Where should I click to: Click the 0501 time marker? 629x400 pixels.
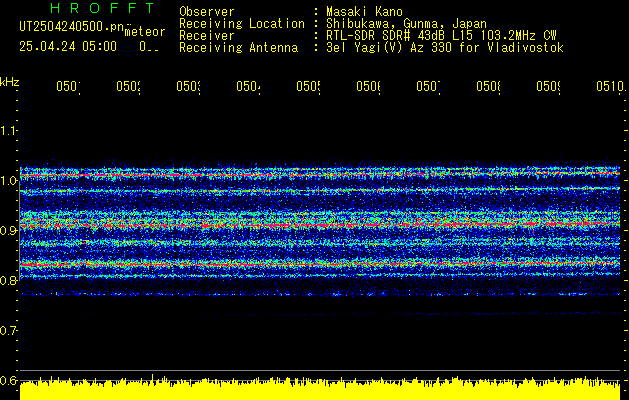tap(68, 86)
